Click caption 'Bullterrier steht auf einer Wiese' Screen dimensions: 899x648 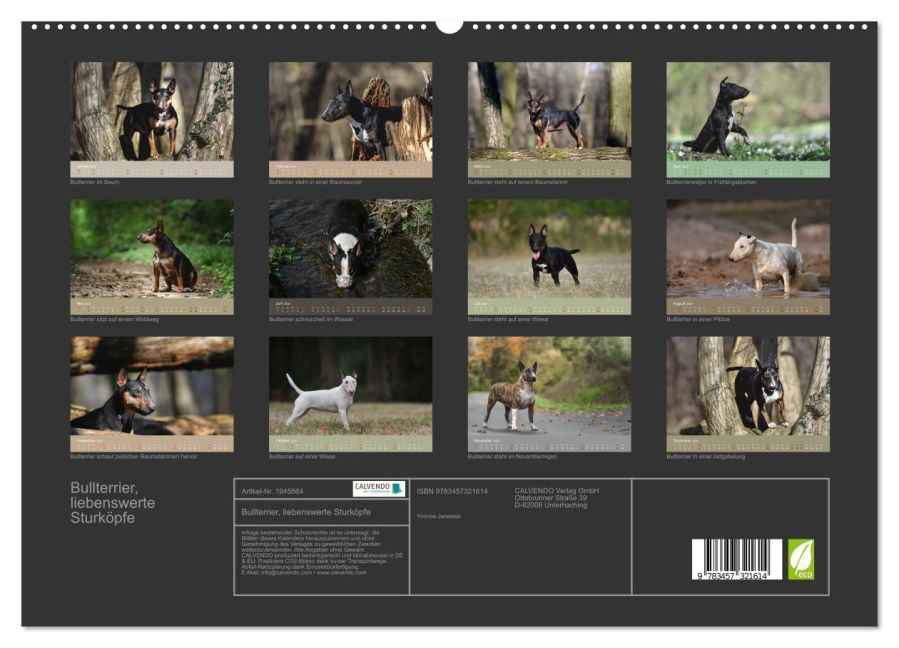(x=507, y=319)
